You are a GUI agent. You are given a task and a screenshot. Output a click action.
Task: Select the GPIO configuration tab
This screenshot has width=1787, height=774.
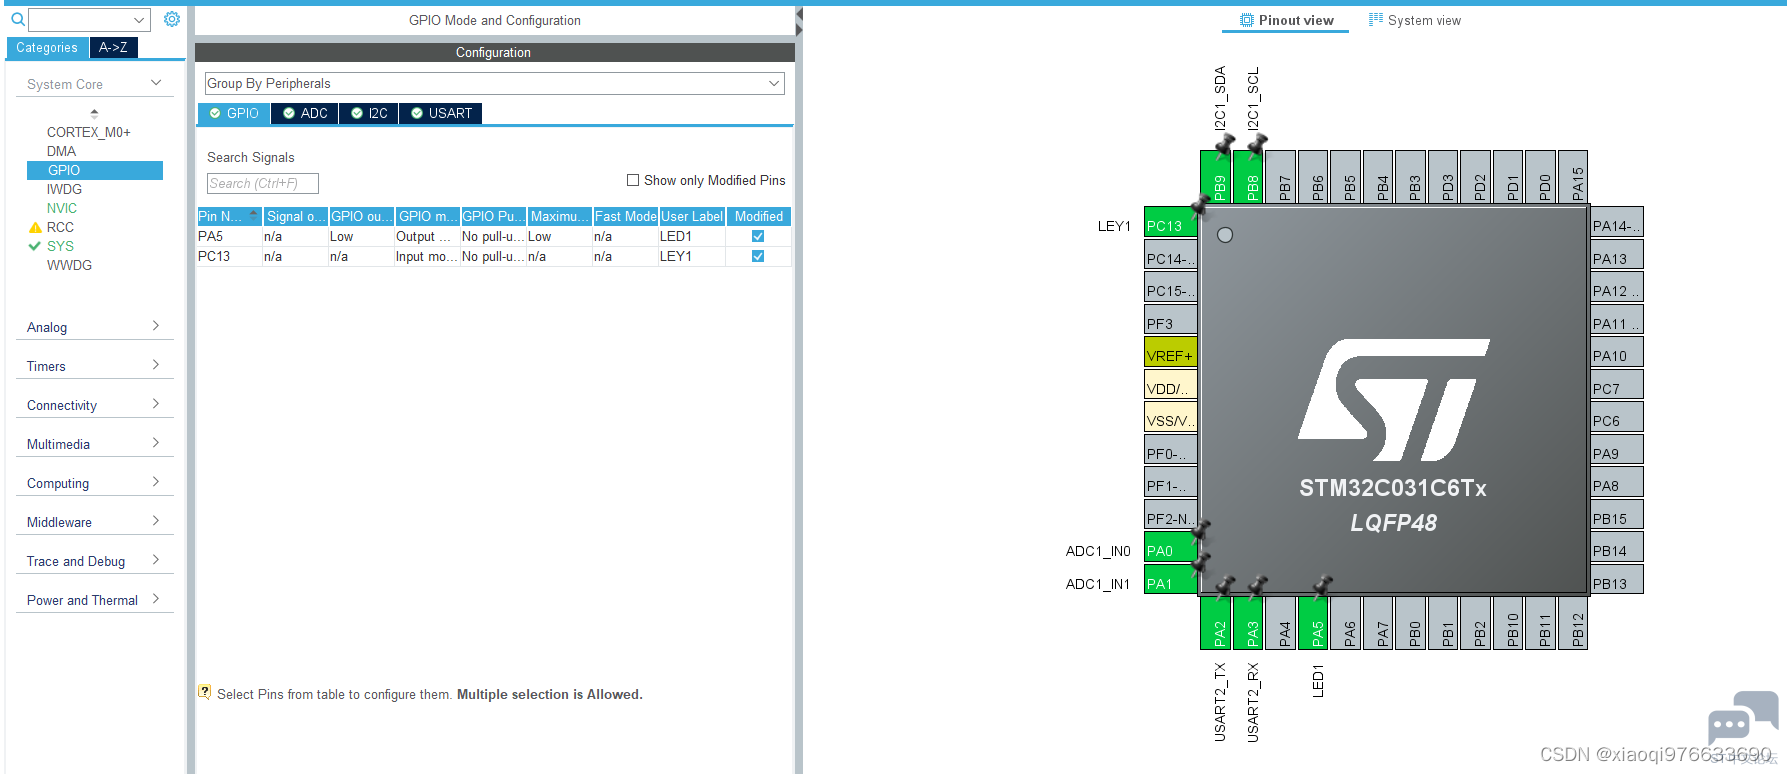[x=234, y=113]
